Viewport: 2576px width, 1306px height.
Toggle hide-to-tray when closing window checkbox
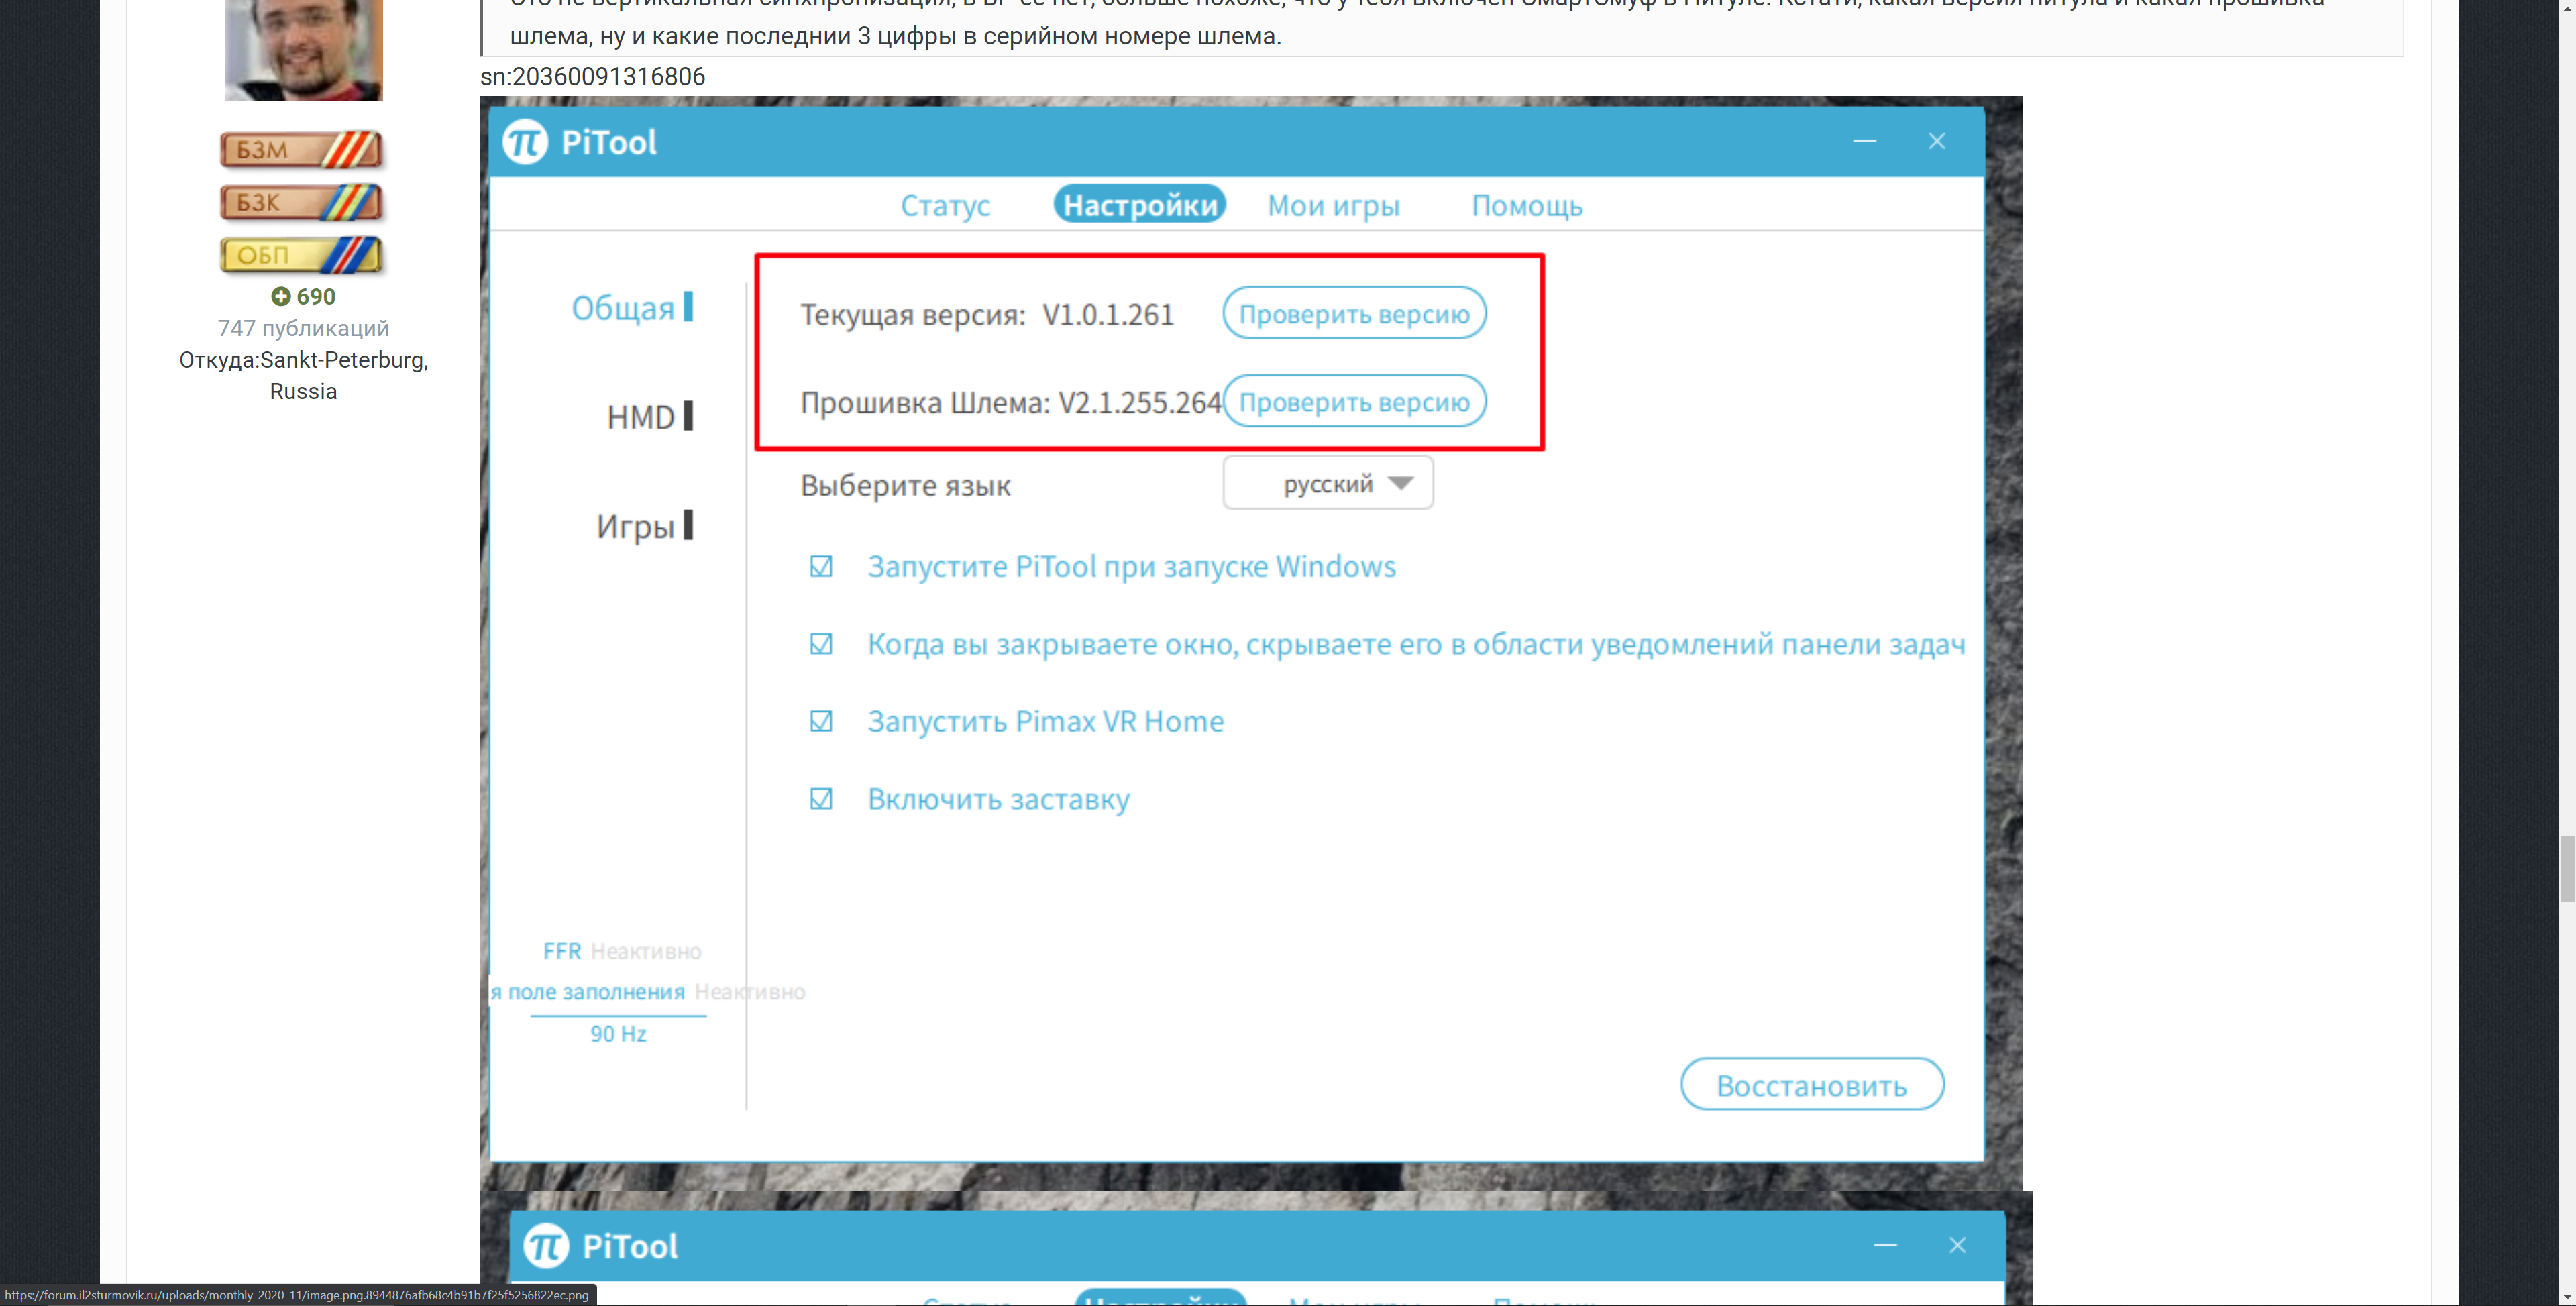(821, 644)
